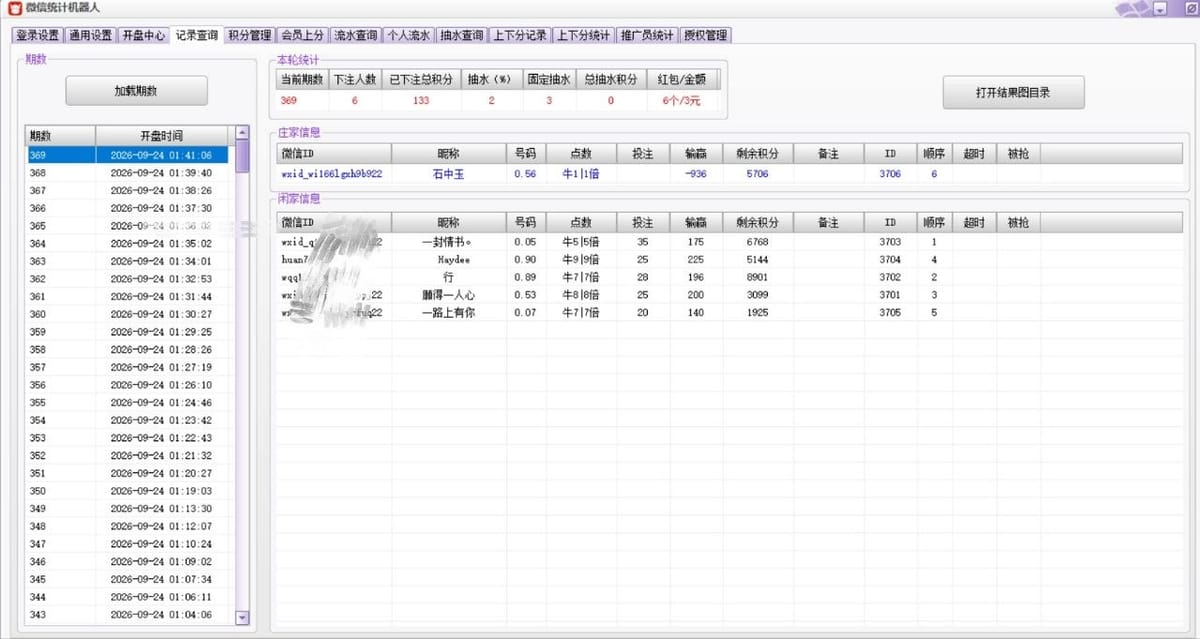
Task: Open the 个人流水 tab
Action: tap(408, 35)
